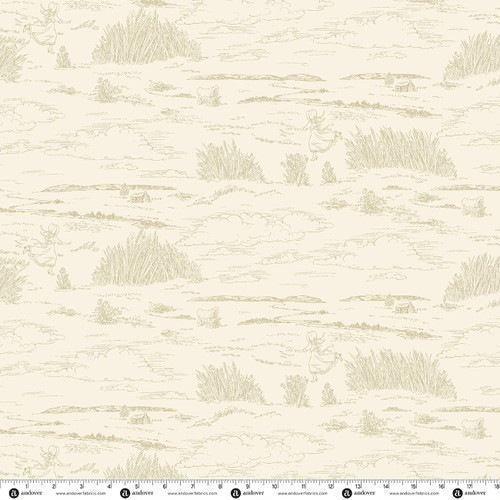Image resolution: width=500 pixels, height=500 pixels.
Task: Click the ruler number 16
Action: click(441, 486)
